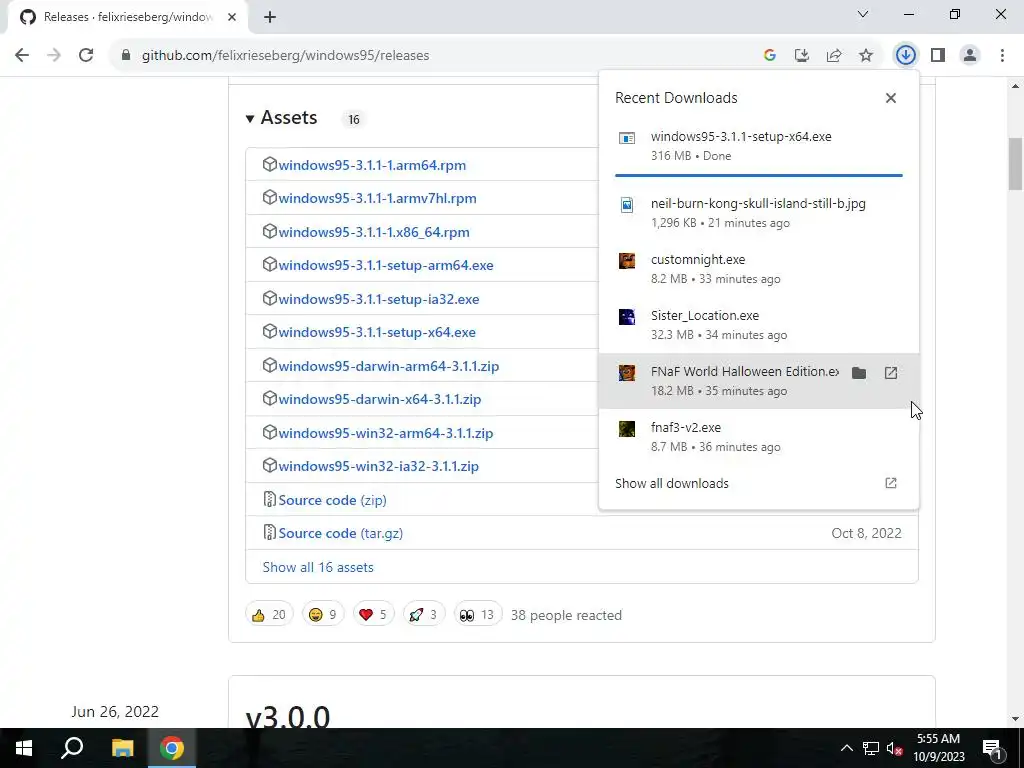Download windows95-darwin-arm64-3.1.1.zip

pos(388,366)
